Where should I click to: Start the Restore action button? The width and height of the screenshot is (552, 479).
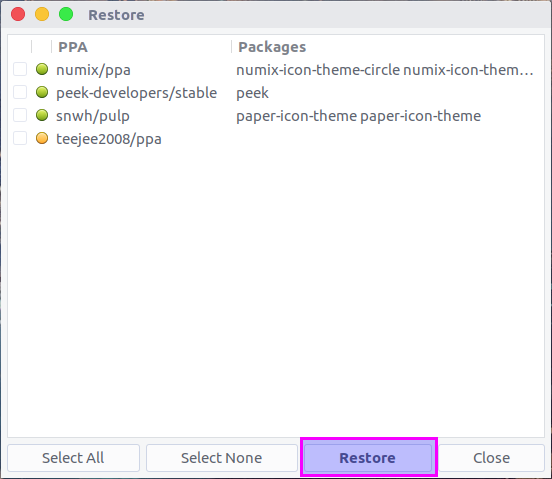(368, 458)
